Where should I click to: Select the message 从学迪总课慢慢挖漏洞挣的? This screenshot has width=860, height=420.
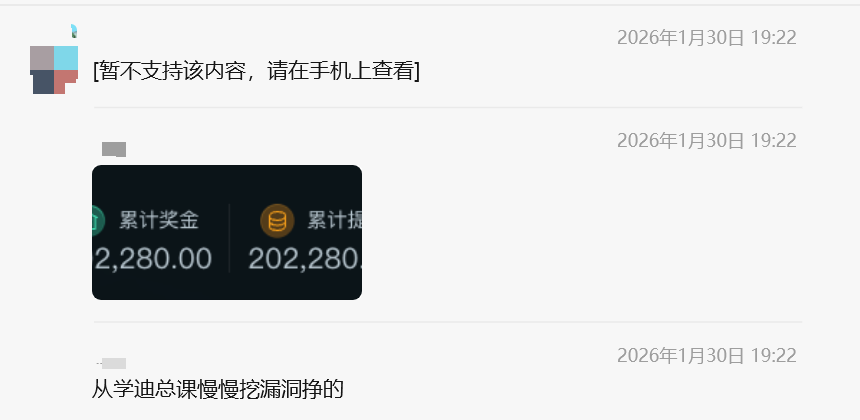pos(218,389)
